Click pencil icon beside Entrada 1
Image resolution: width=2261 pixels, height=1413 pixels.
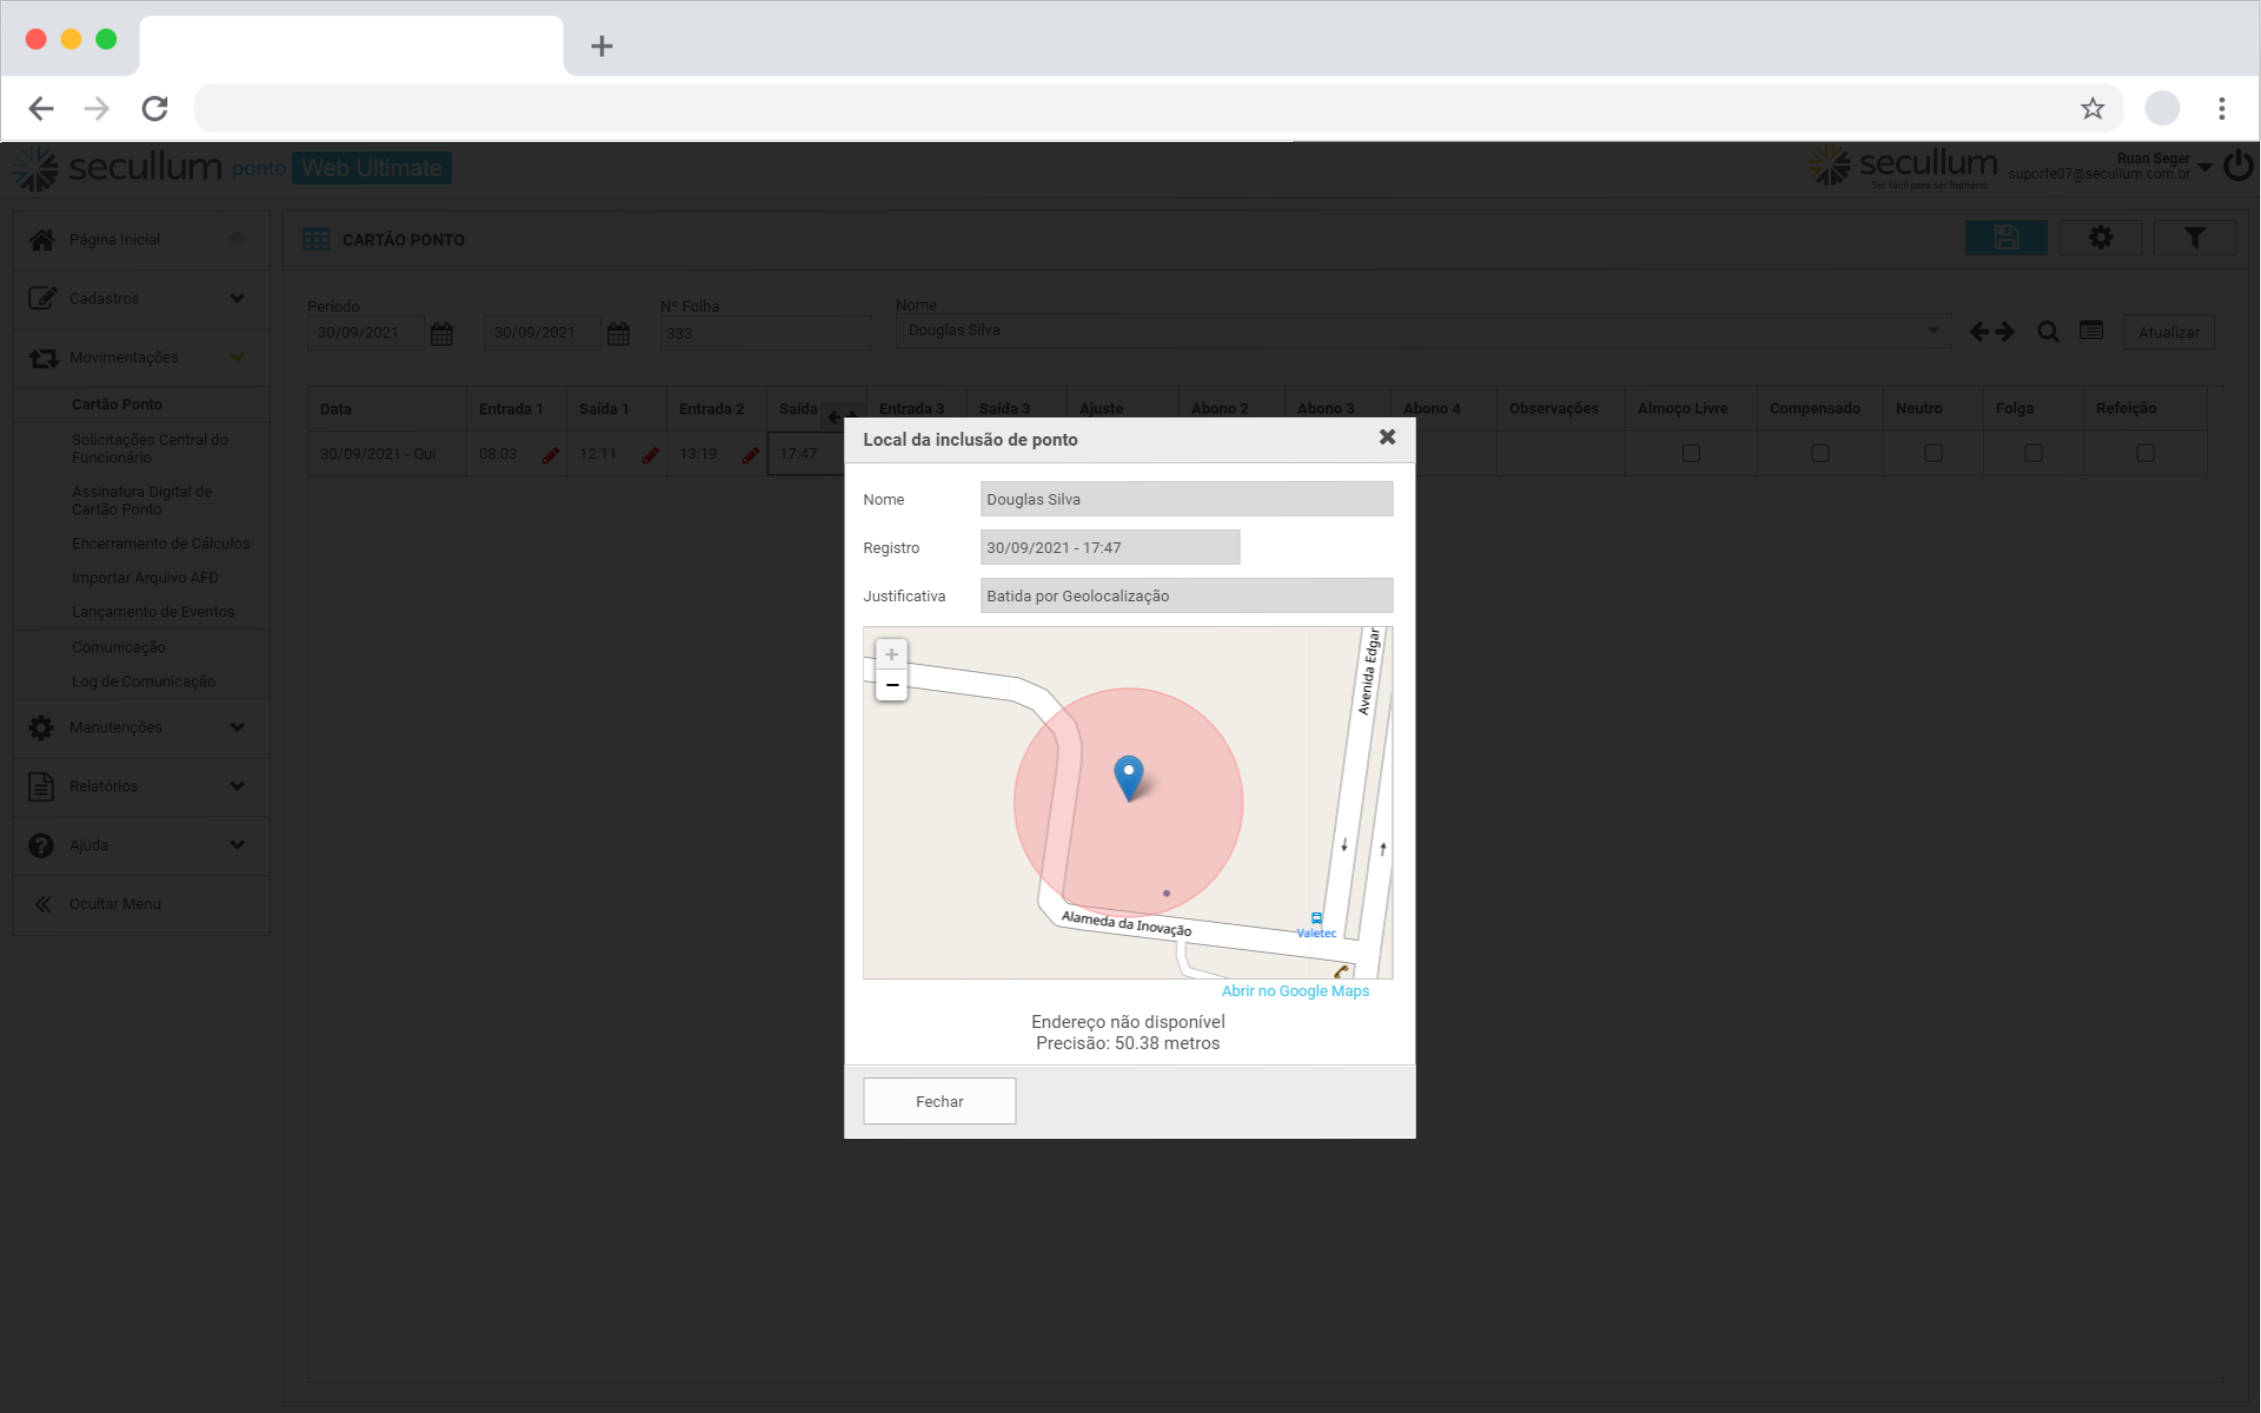(550, 455)
